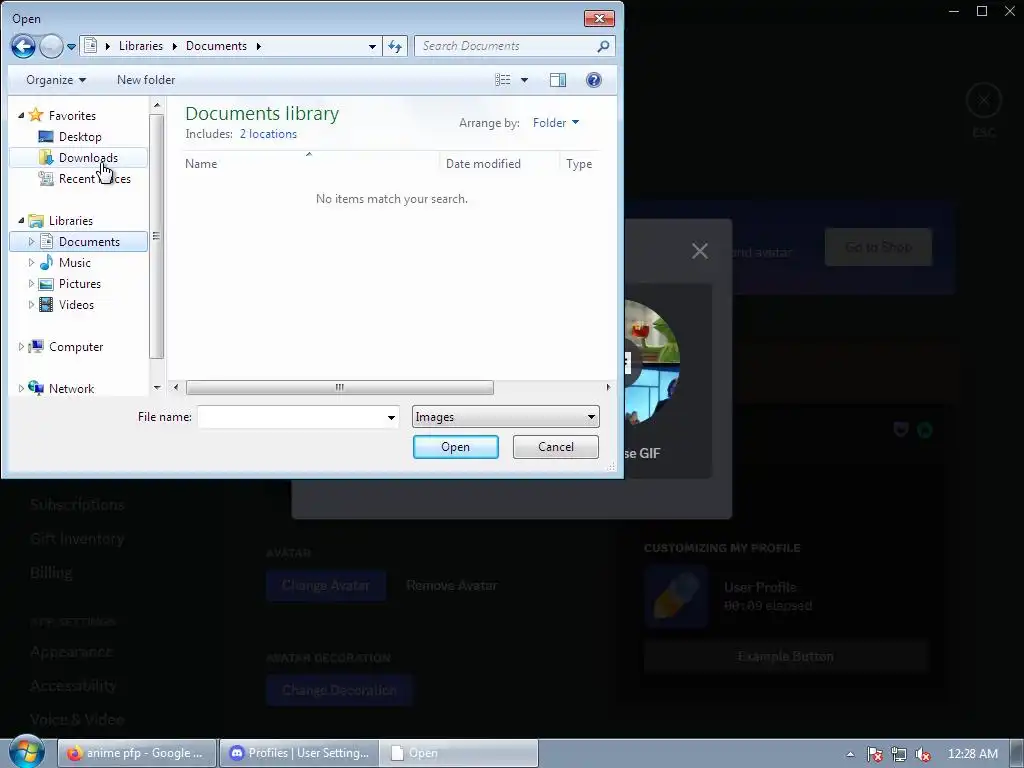The width and height of the screenshot is (1024, 768).
Task: Click the greyed Forward arrow button
Action: pyautogui.click(x=51, y=46)
